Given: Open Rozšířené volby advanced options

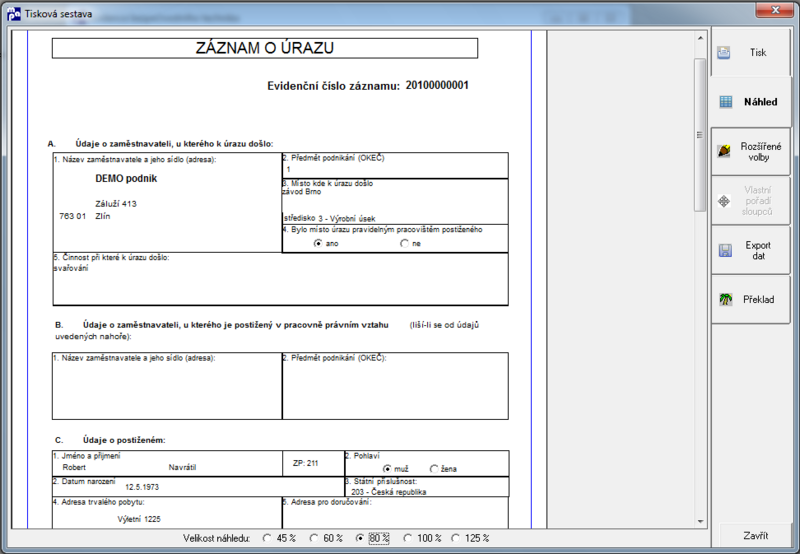Looking at the screenshot, I should pos(751,152).
